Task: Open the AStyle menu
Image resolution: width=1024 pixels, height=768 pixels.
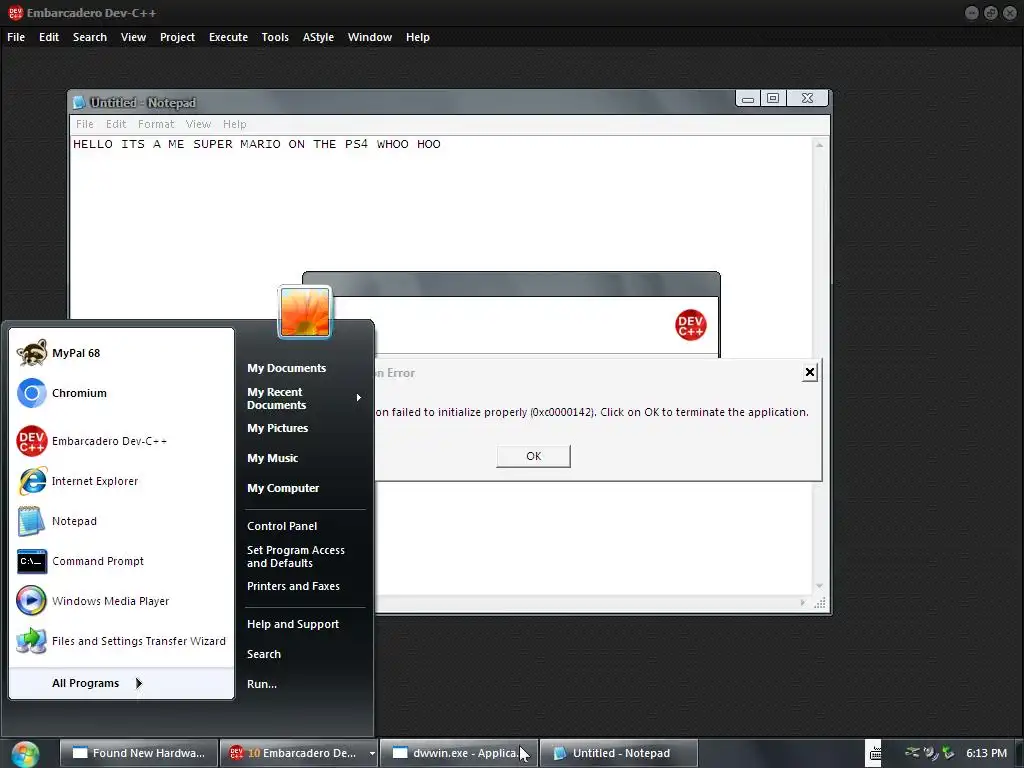Action: tap(318, 37)
